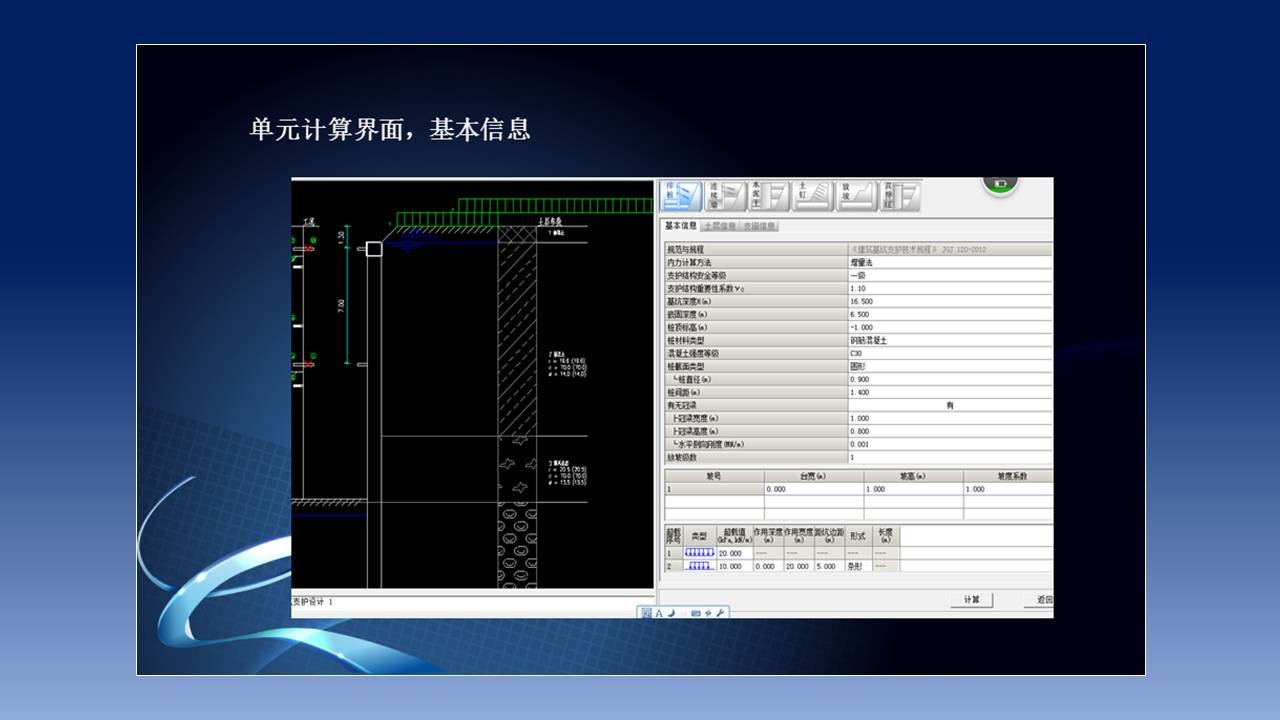Open the 支锚信息 tab
This screenshot has width=1280, height=720.
coord(760,226)
